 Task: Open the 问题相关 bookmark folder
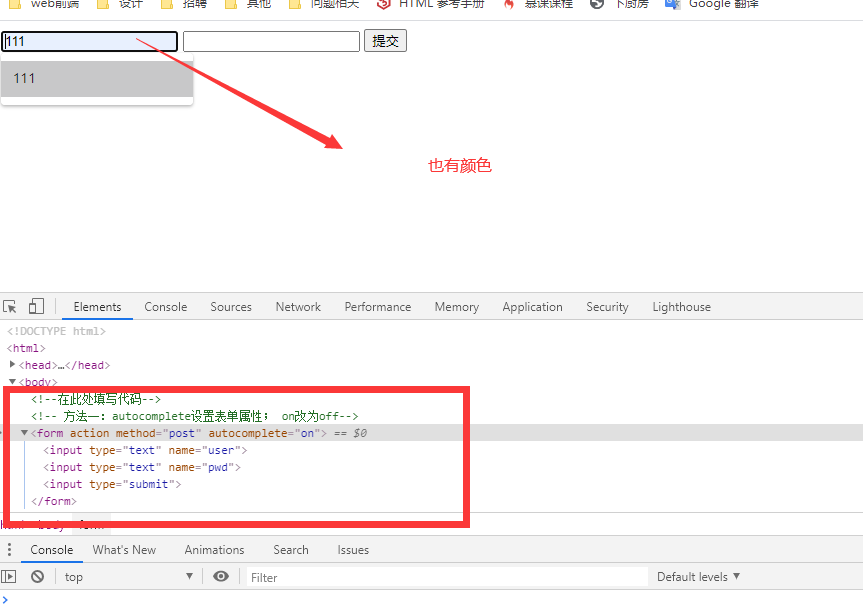(x=324, y=4)
